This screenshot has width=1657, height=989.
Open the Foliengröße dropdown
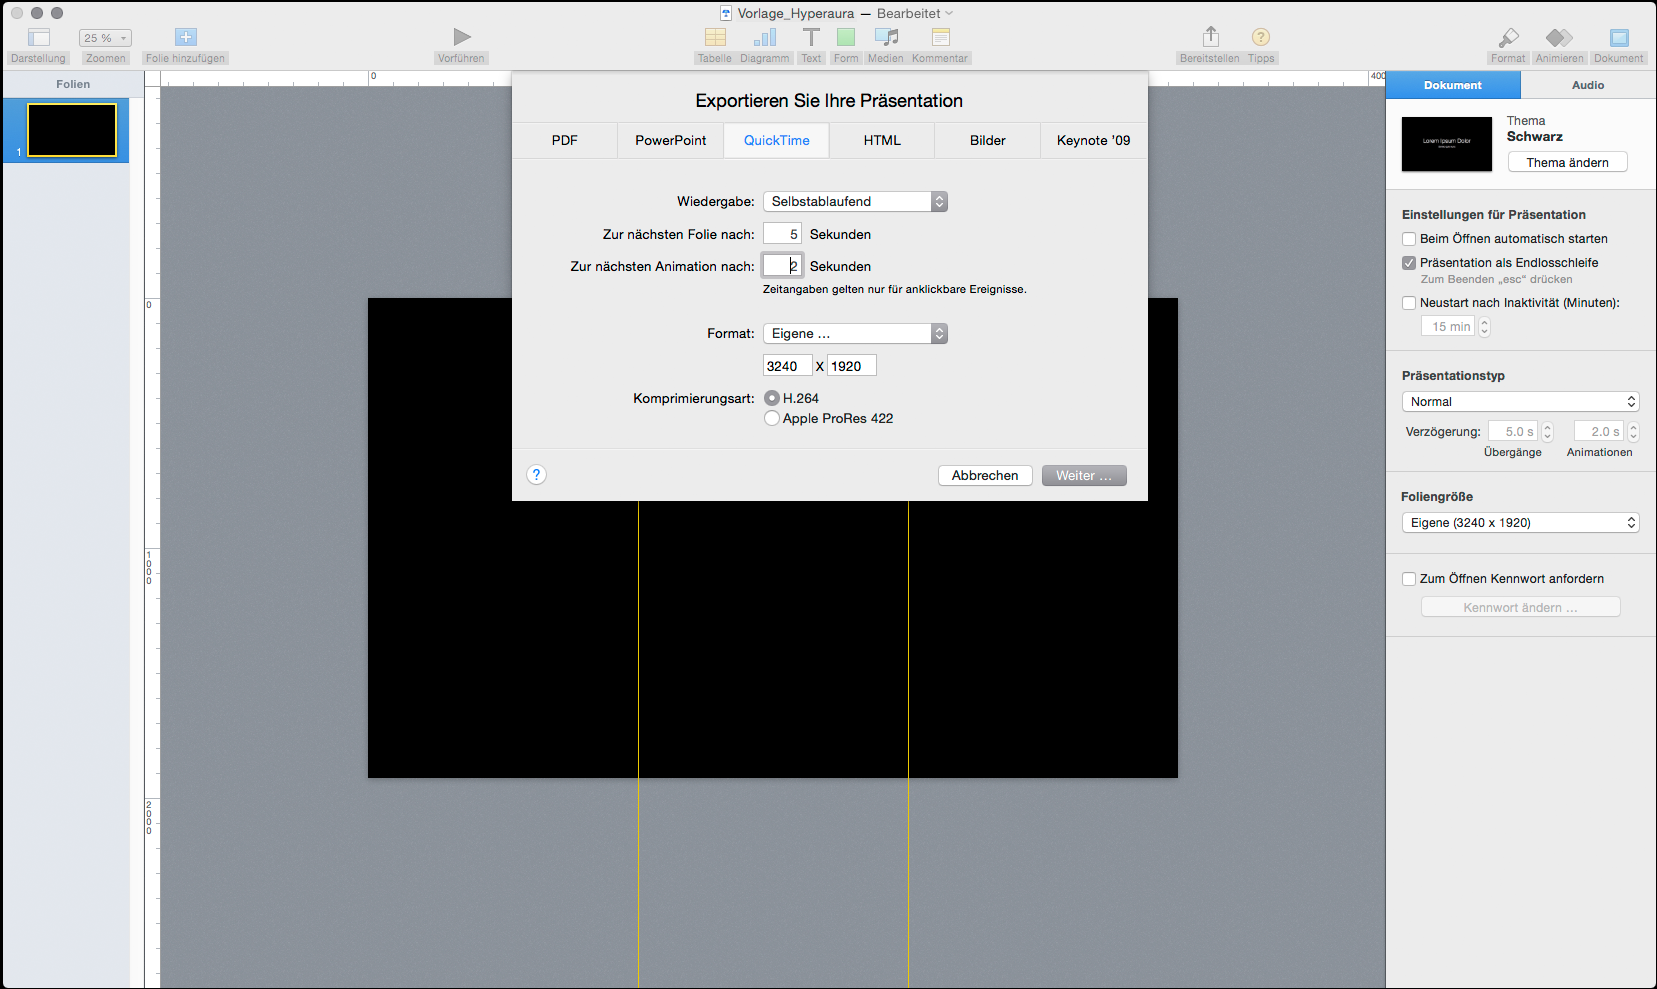(1520, 523)
